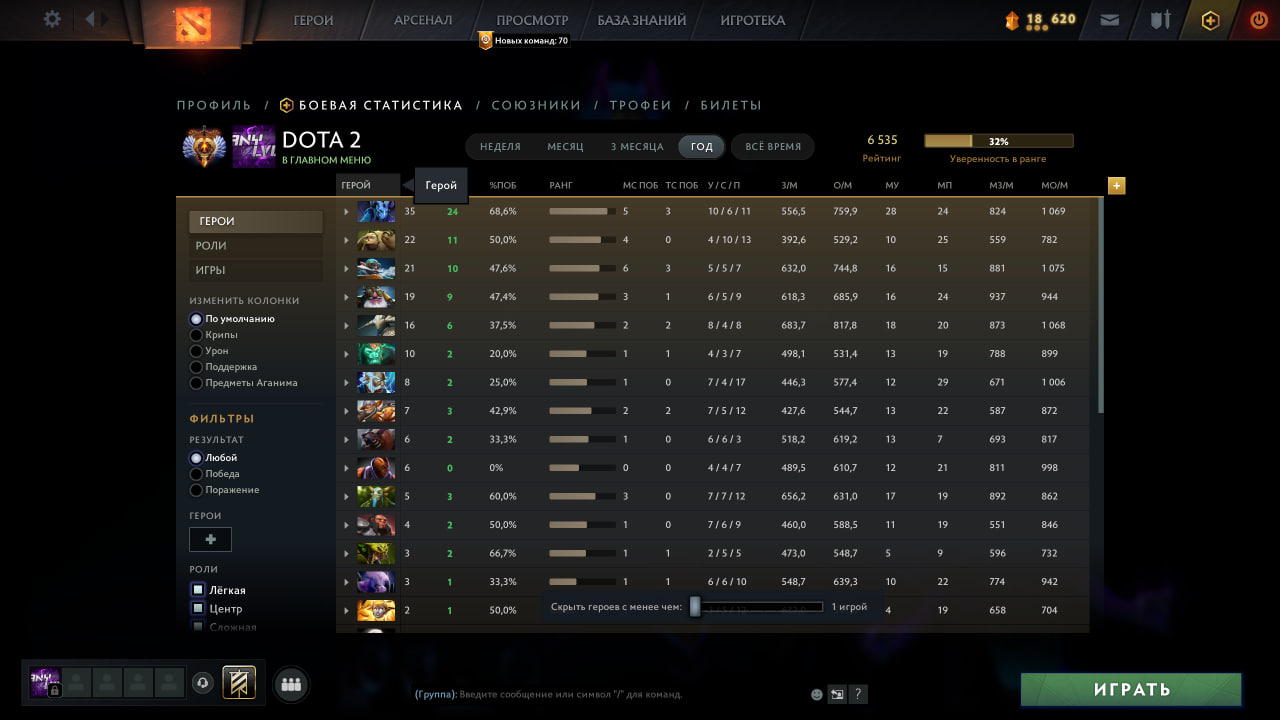Click the chat window pop-out icon beside the smiley

837,694
